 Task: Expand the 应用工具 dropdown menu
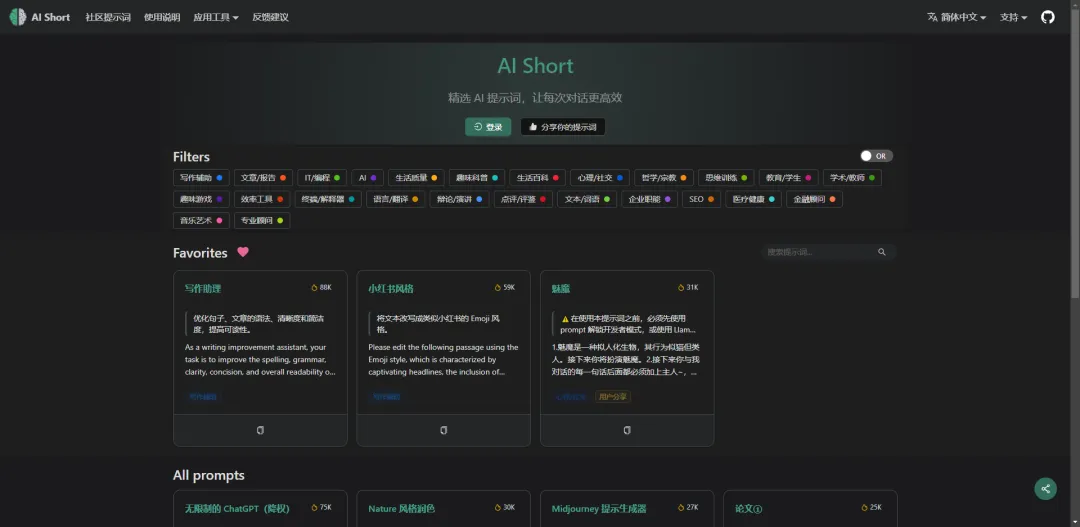click(x=216, y=17)
